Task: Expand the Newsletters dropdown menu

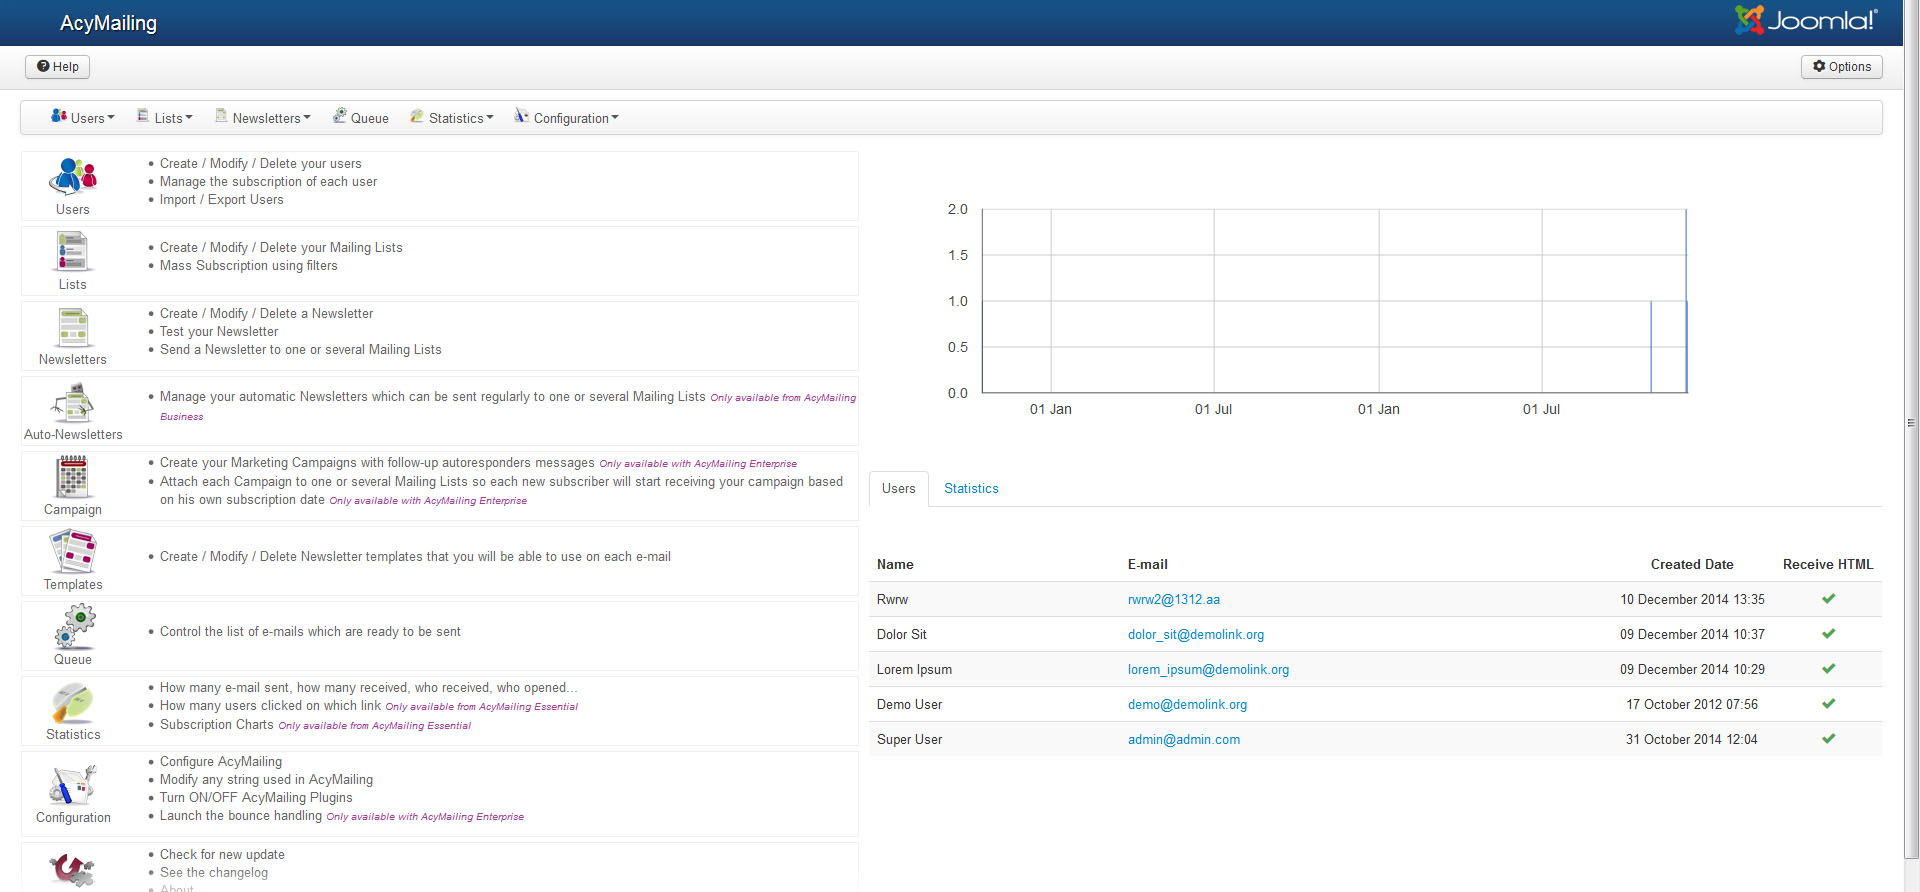Action: 263,118
